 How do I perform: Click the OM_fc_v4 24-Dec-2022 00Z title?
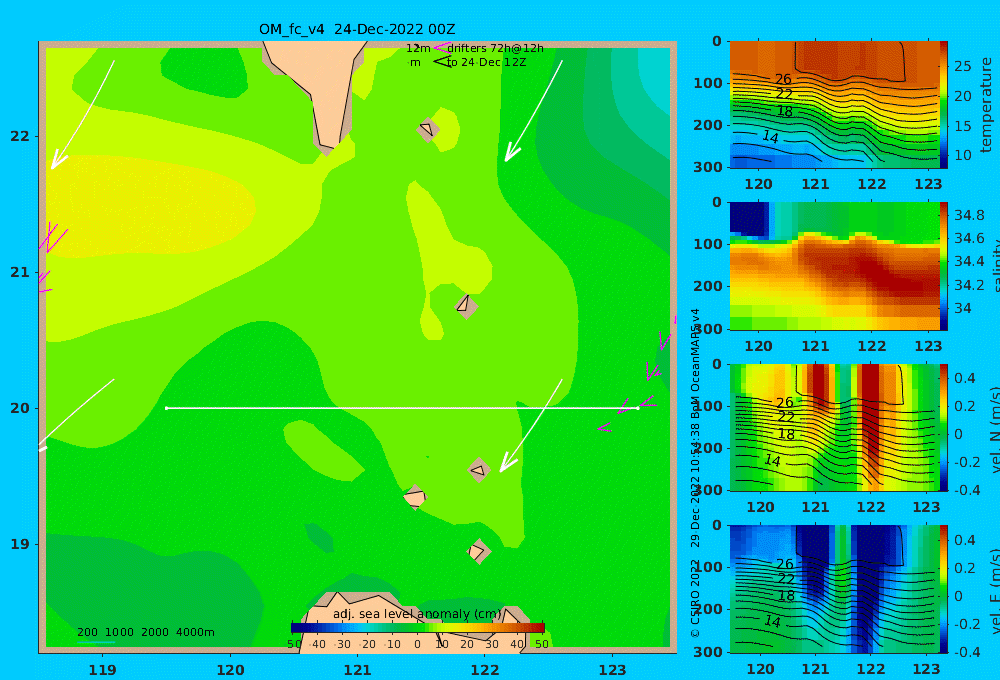click(x=357, y=29)
